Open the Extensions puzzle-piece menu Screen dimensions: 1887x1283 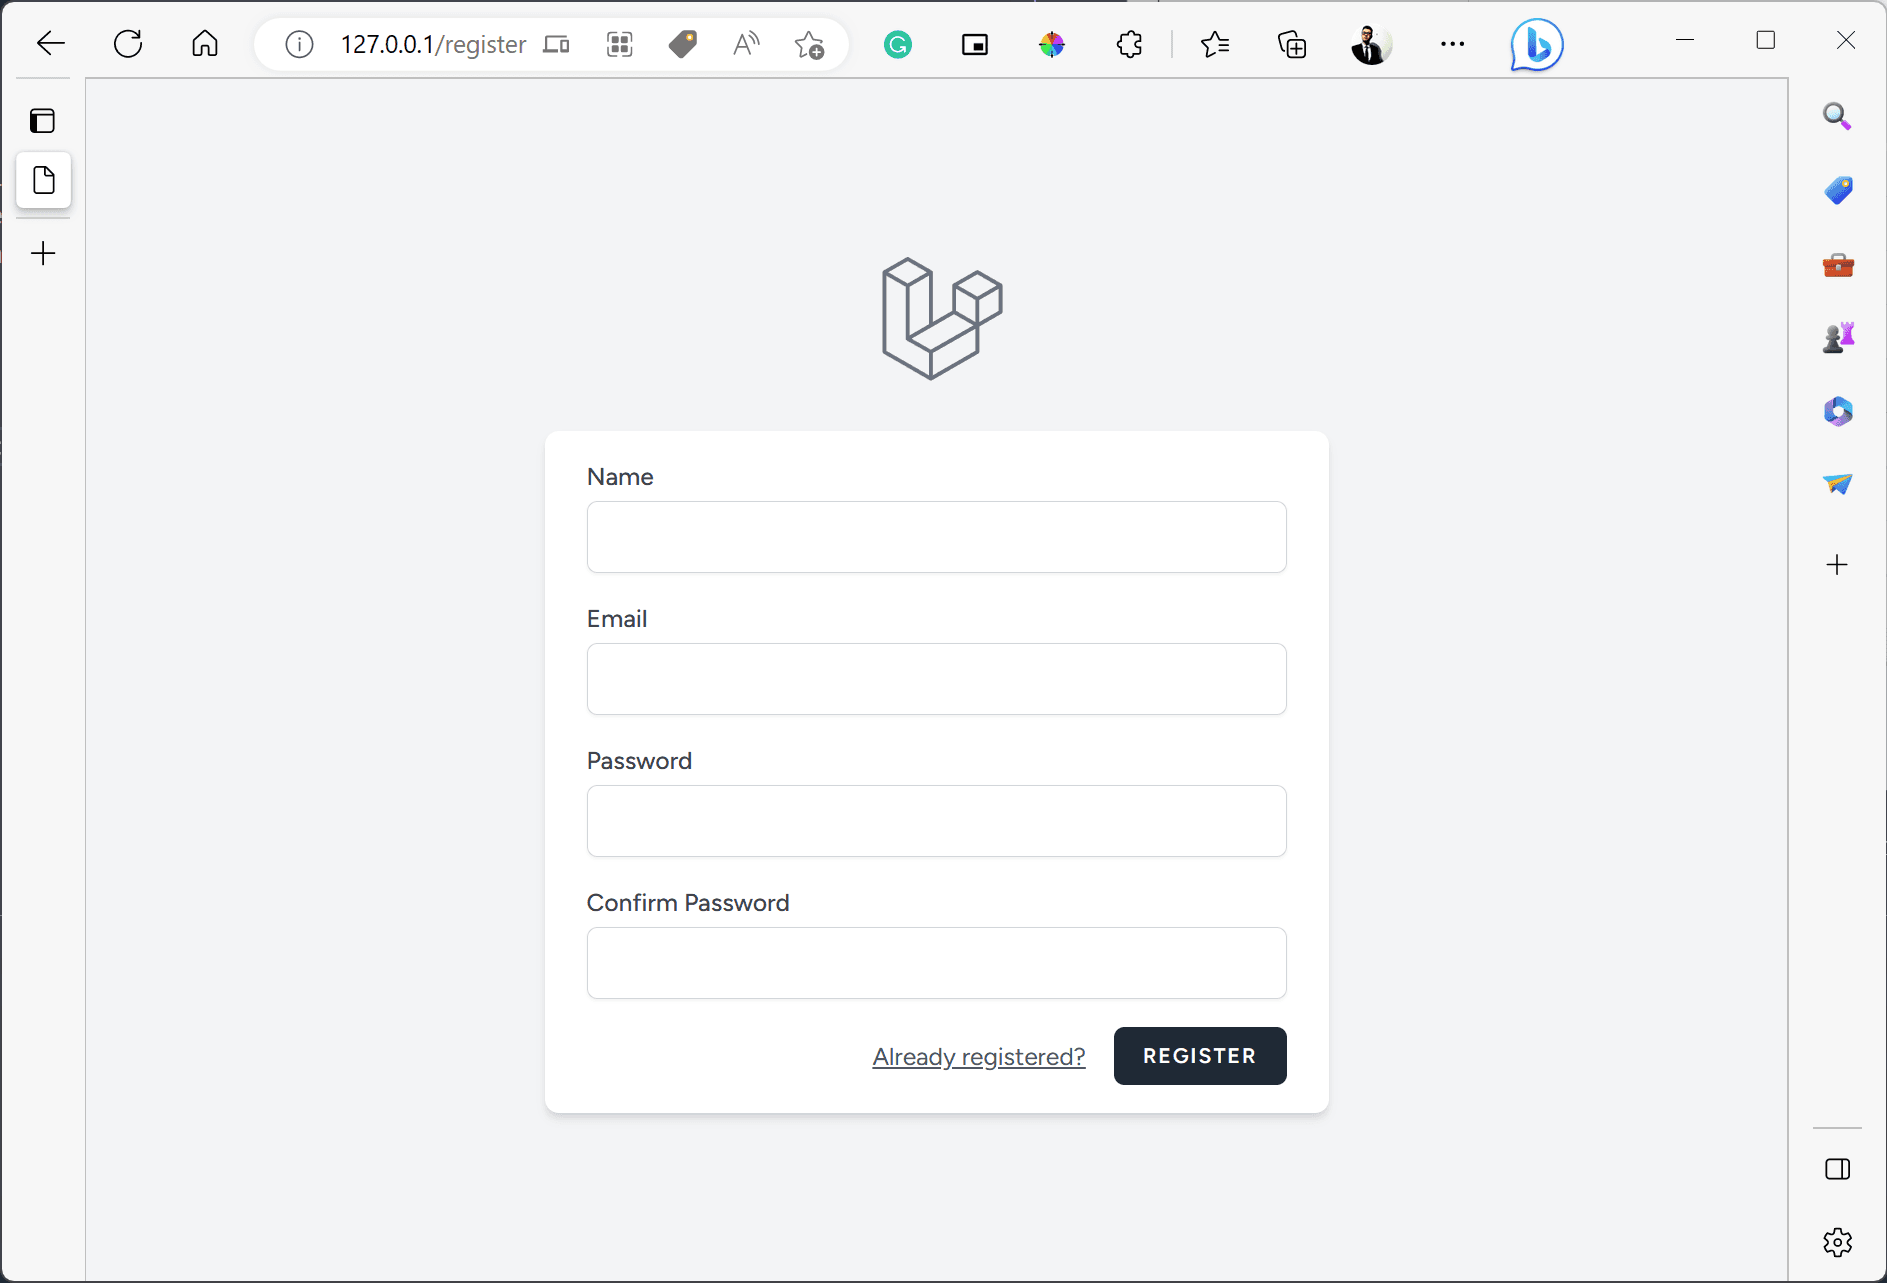tap(1128, 44)
